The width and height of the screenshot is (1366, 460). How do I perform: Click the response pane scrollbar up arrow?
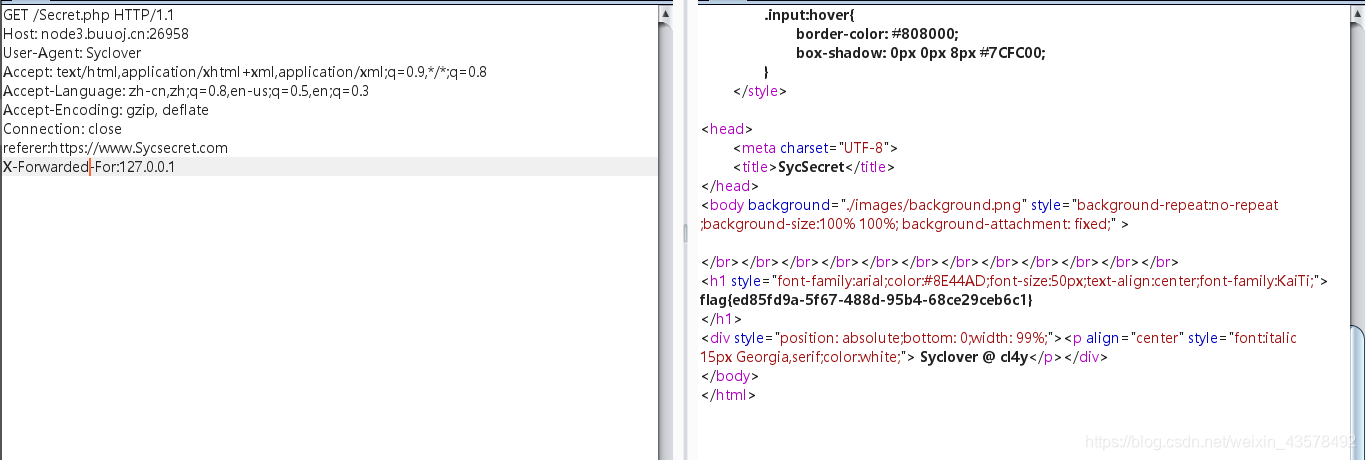[1356, 13]
